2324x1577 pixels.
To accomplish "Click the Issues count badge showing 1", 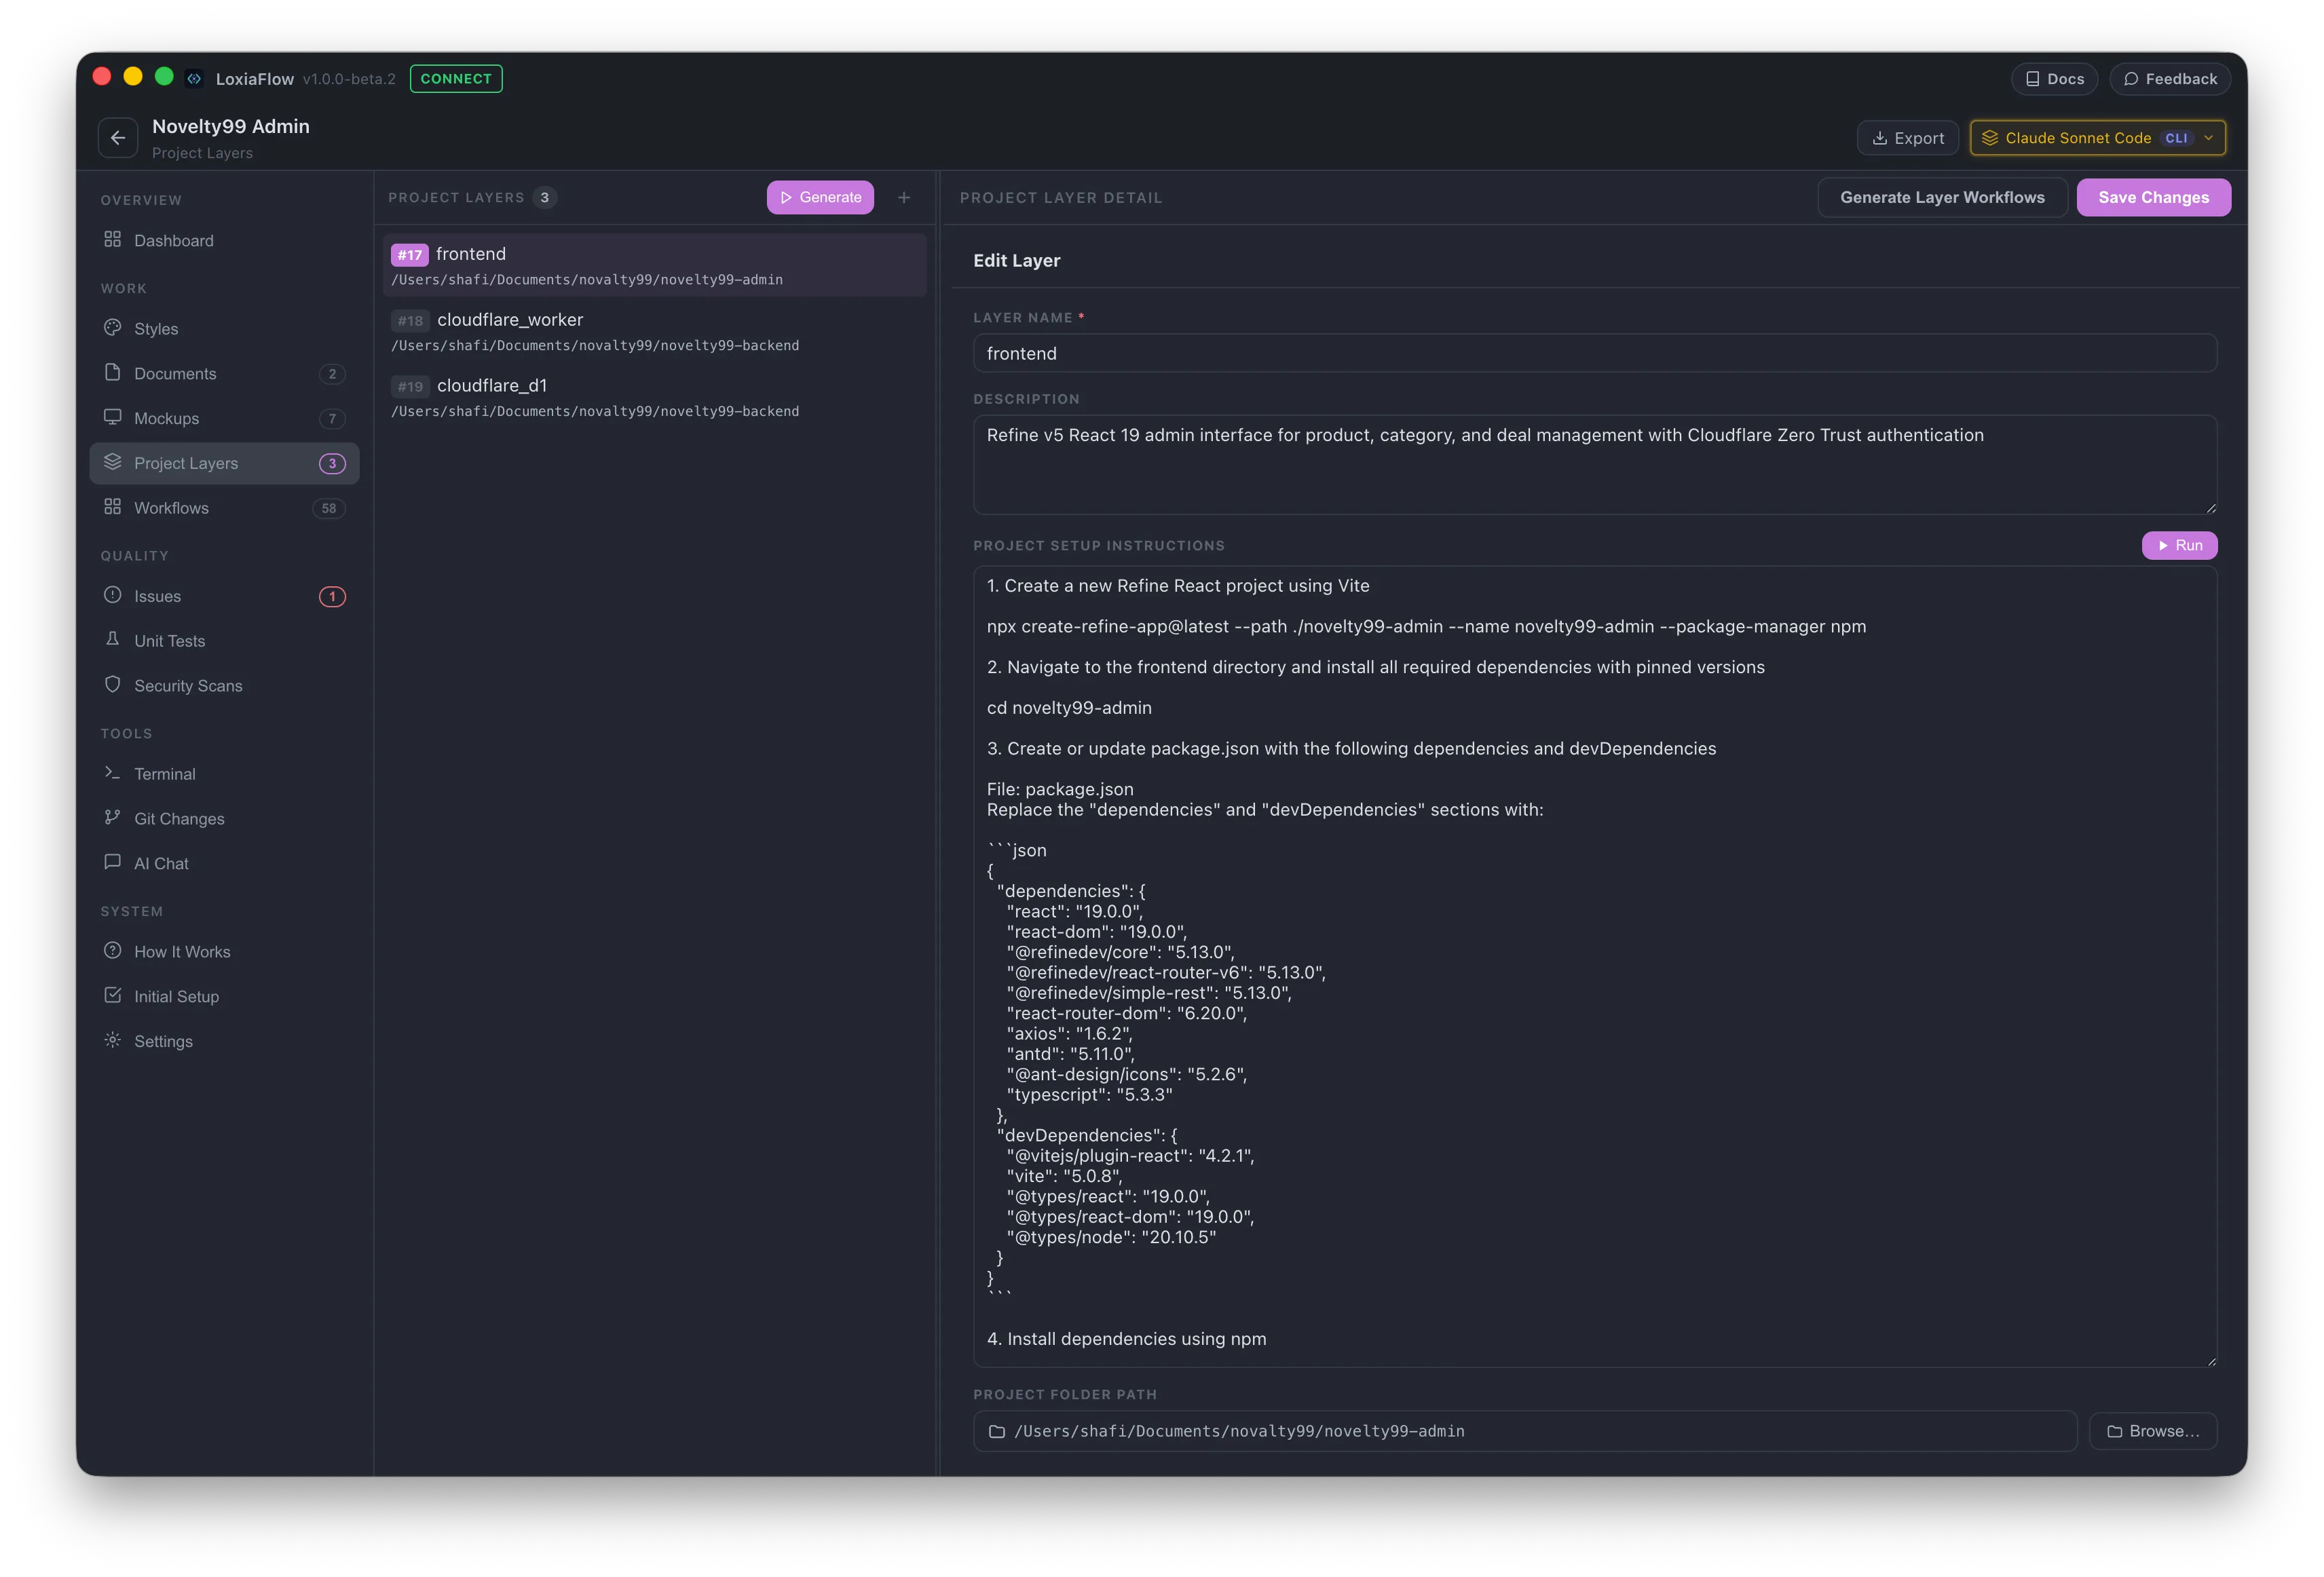I will point(332,597).
